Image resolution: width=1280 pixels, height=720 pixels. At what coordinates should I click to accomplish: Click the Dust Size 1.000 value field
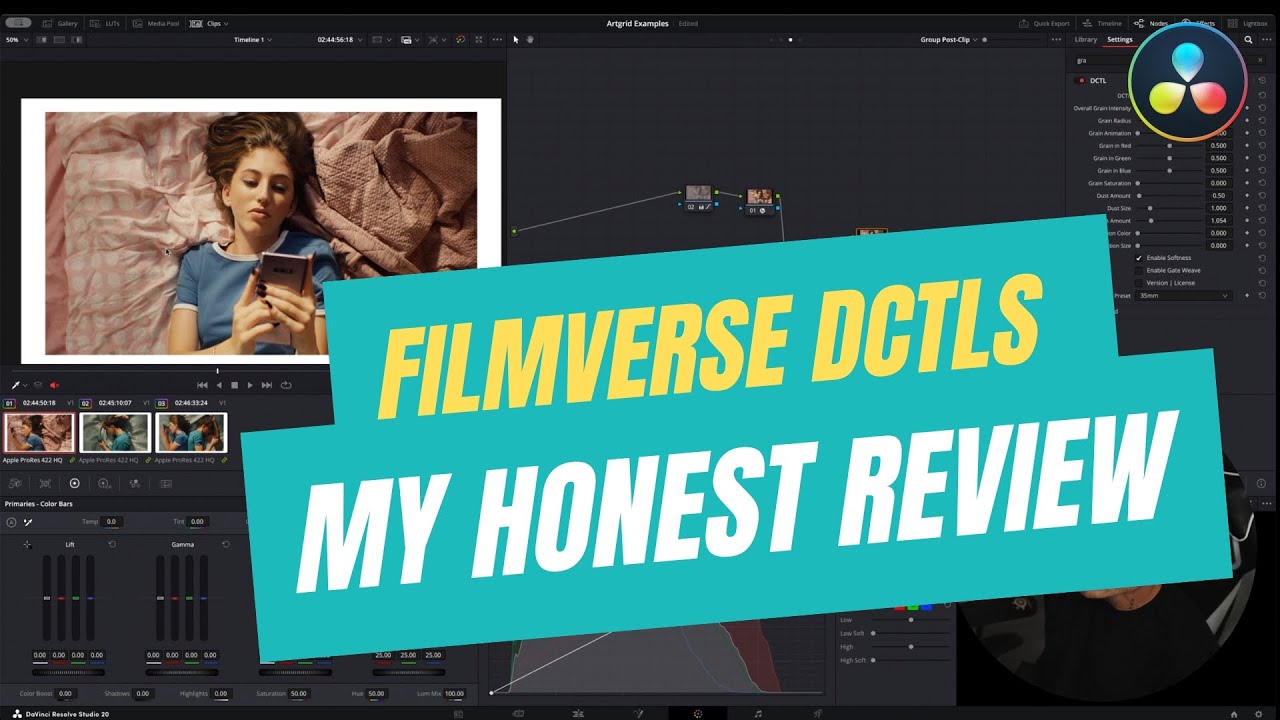1219,208
